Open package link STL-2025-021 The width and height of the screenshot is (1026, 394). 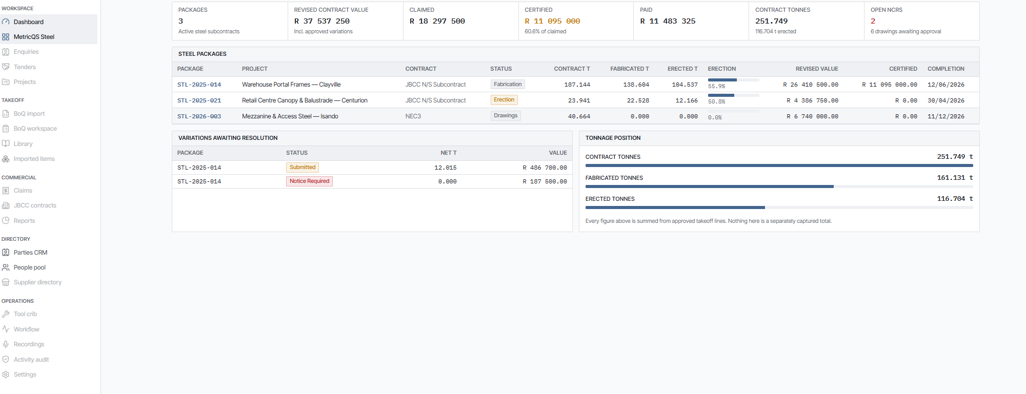coord(199,100)
